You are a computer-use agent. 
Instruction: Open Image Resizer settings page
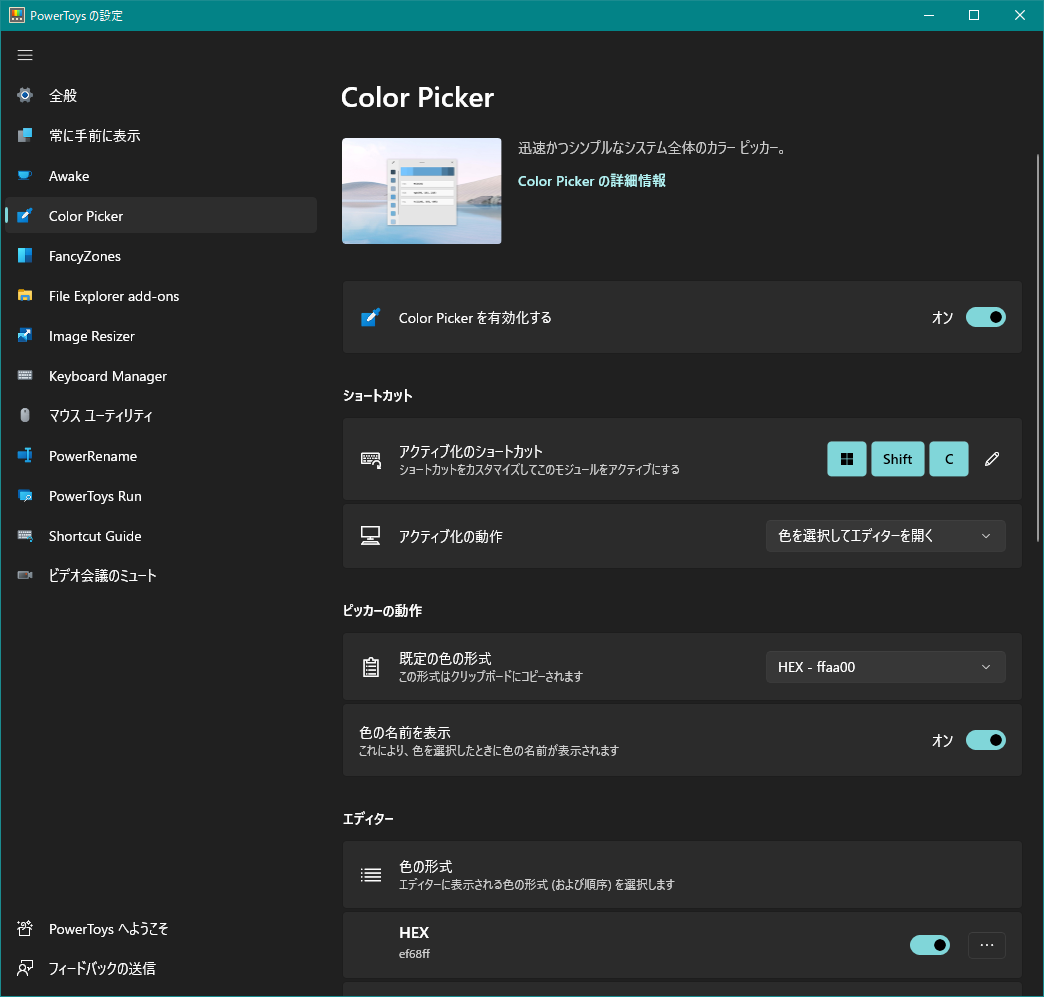pos(160,336)
